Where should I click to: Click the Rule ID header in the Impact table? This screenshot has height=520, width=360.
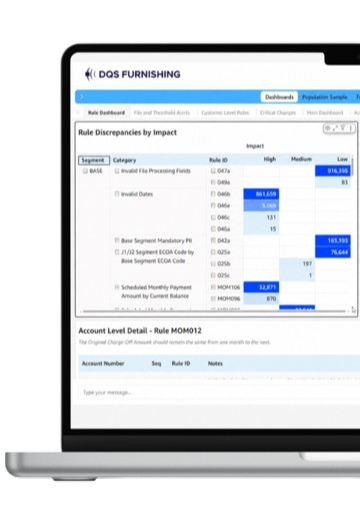pyautogui.click(x=218, y=160)
